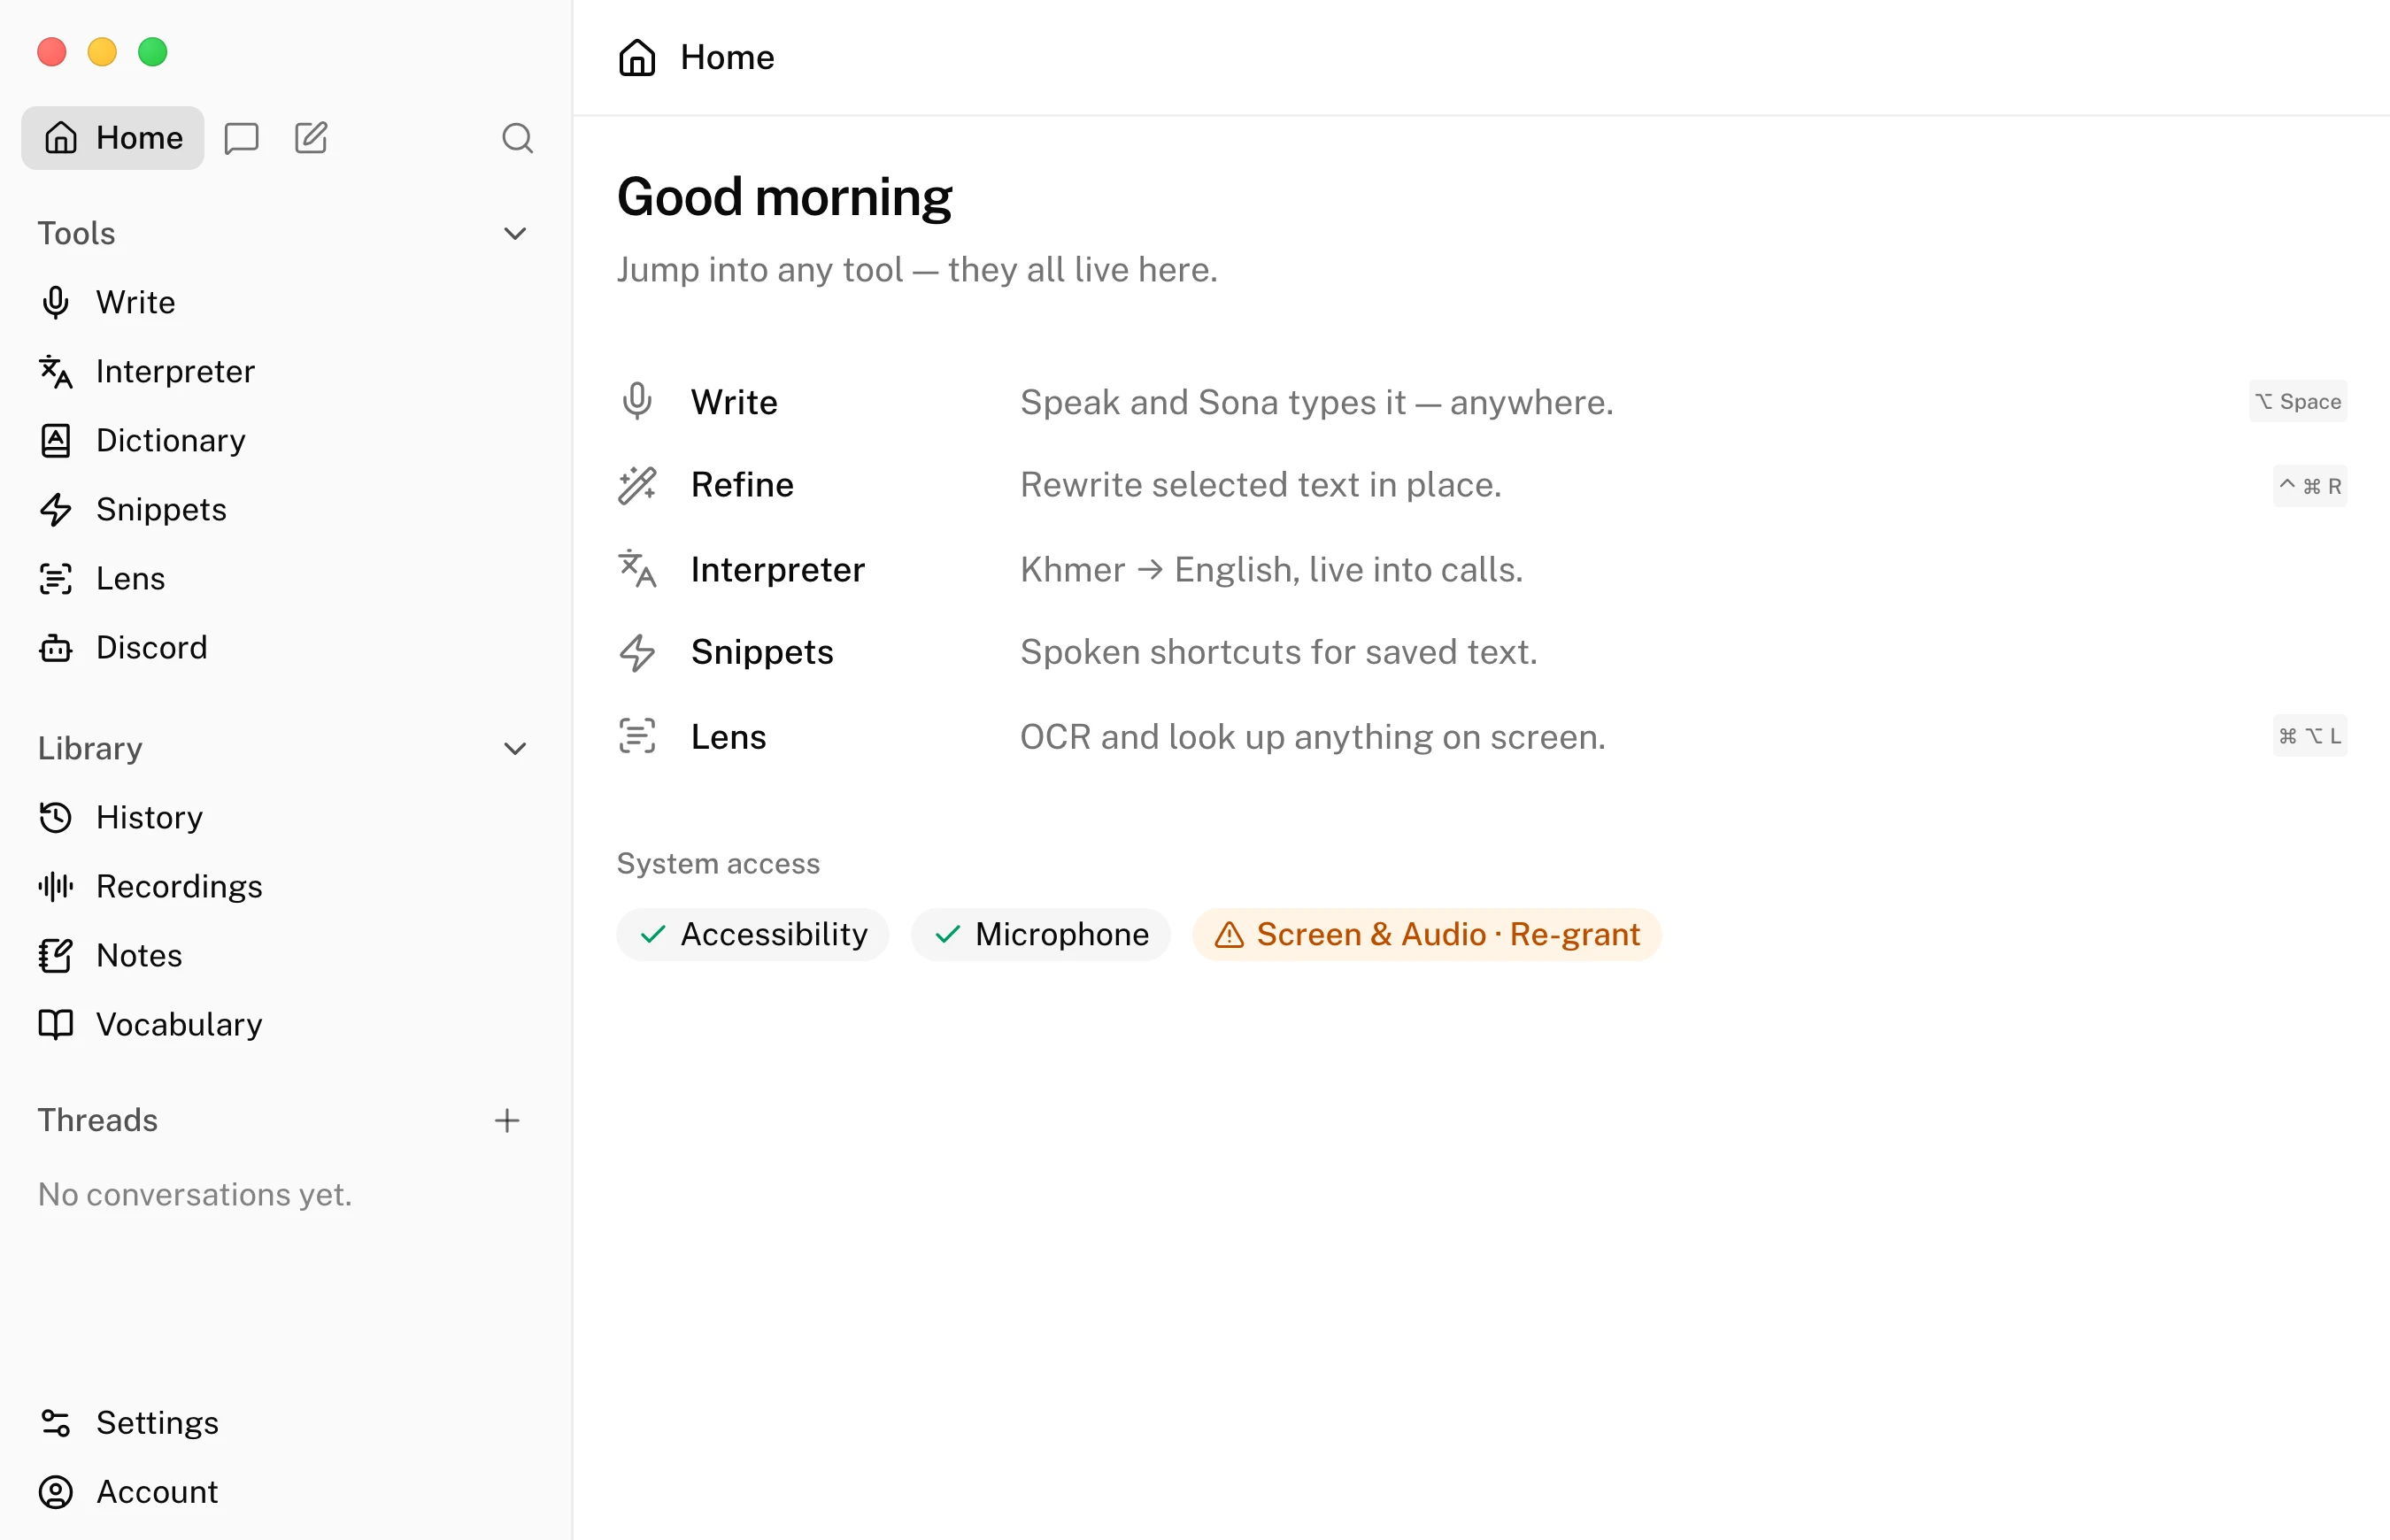Click the Tools section heading
The width and height of the screenshot is (2390, 1540).
77,233
